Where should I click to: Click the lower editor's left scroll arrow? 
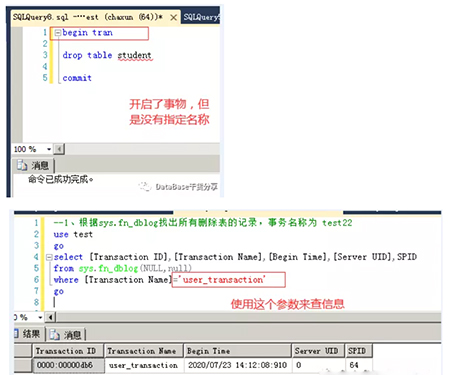[x=50, y=317]
